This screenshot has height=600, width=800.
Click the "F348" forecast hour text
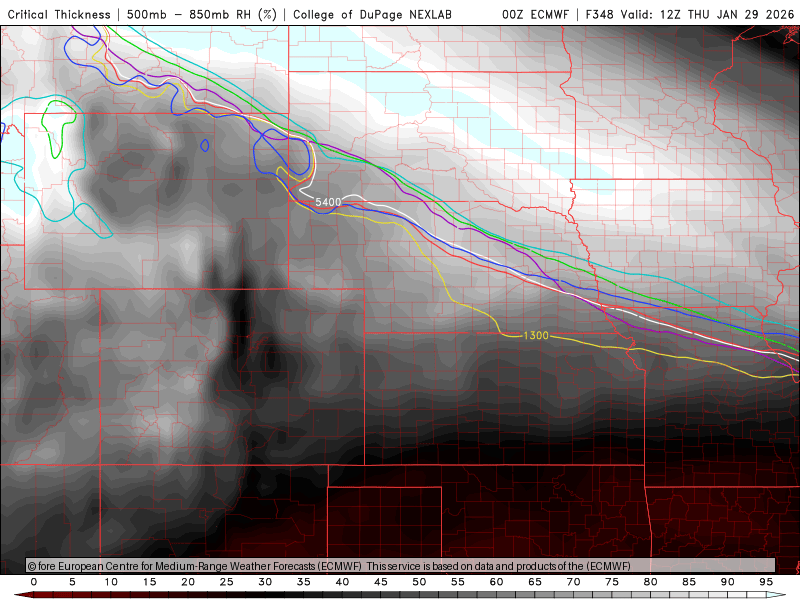click(x=599, y=15)
